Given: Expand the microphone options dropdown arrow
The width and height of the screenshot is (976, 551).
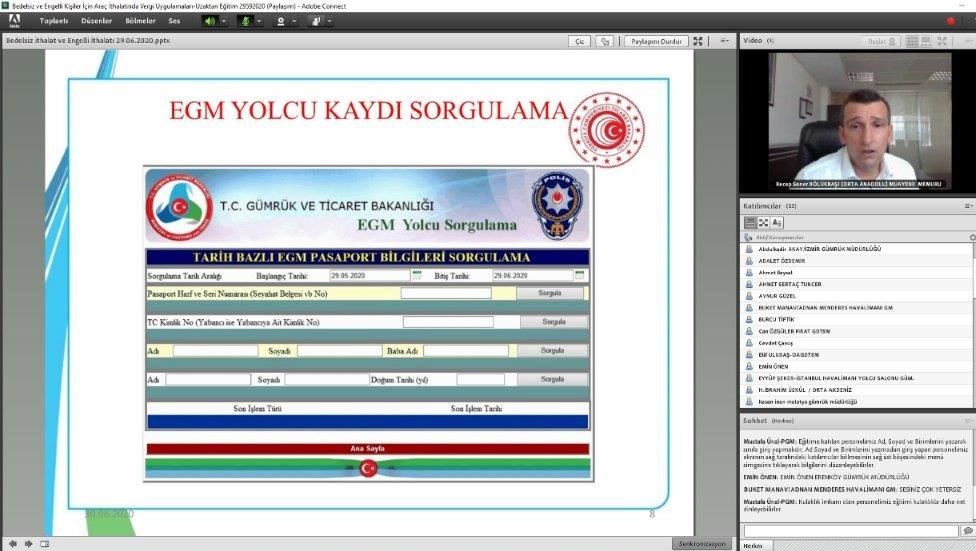Looking at the screenshot, I should point(258,20).
